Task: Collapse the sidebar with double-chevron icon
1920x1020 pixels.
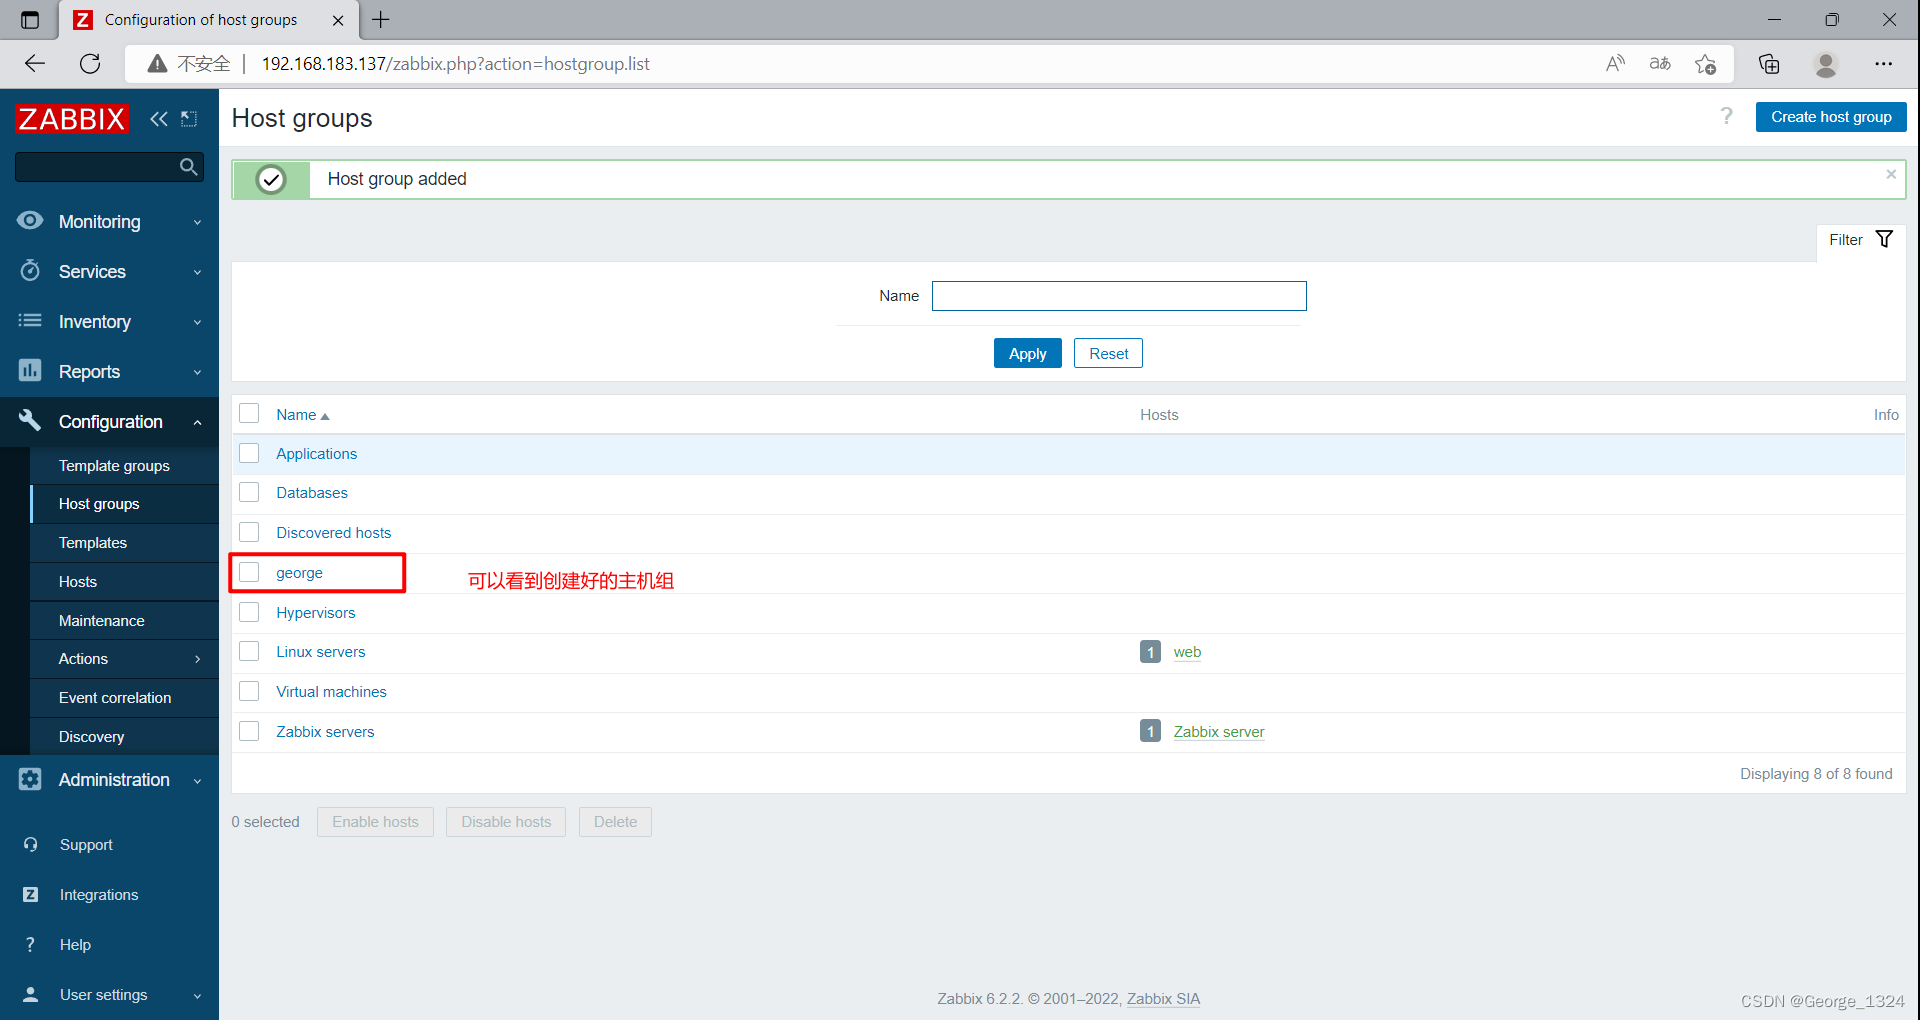Action: click(158, 119)
